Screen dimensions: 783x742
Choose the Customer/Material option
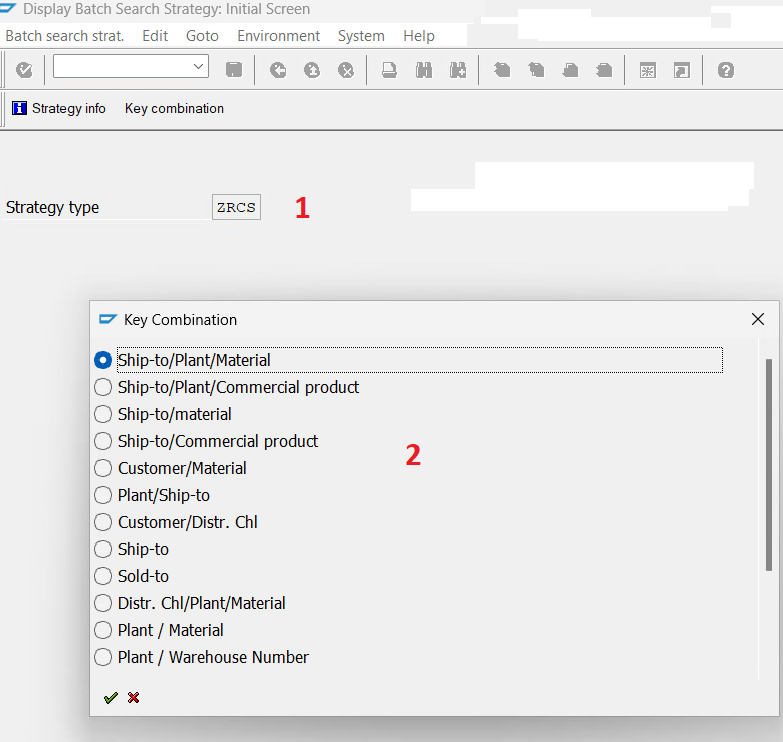click(103, 468)
